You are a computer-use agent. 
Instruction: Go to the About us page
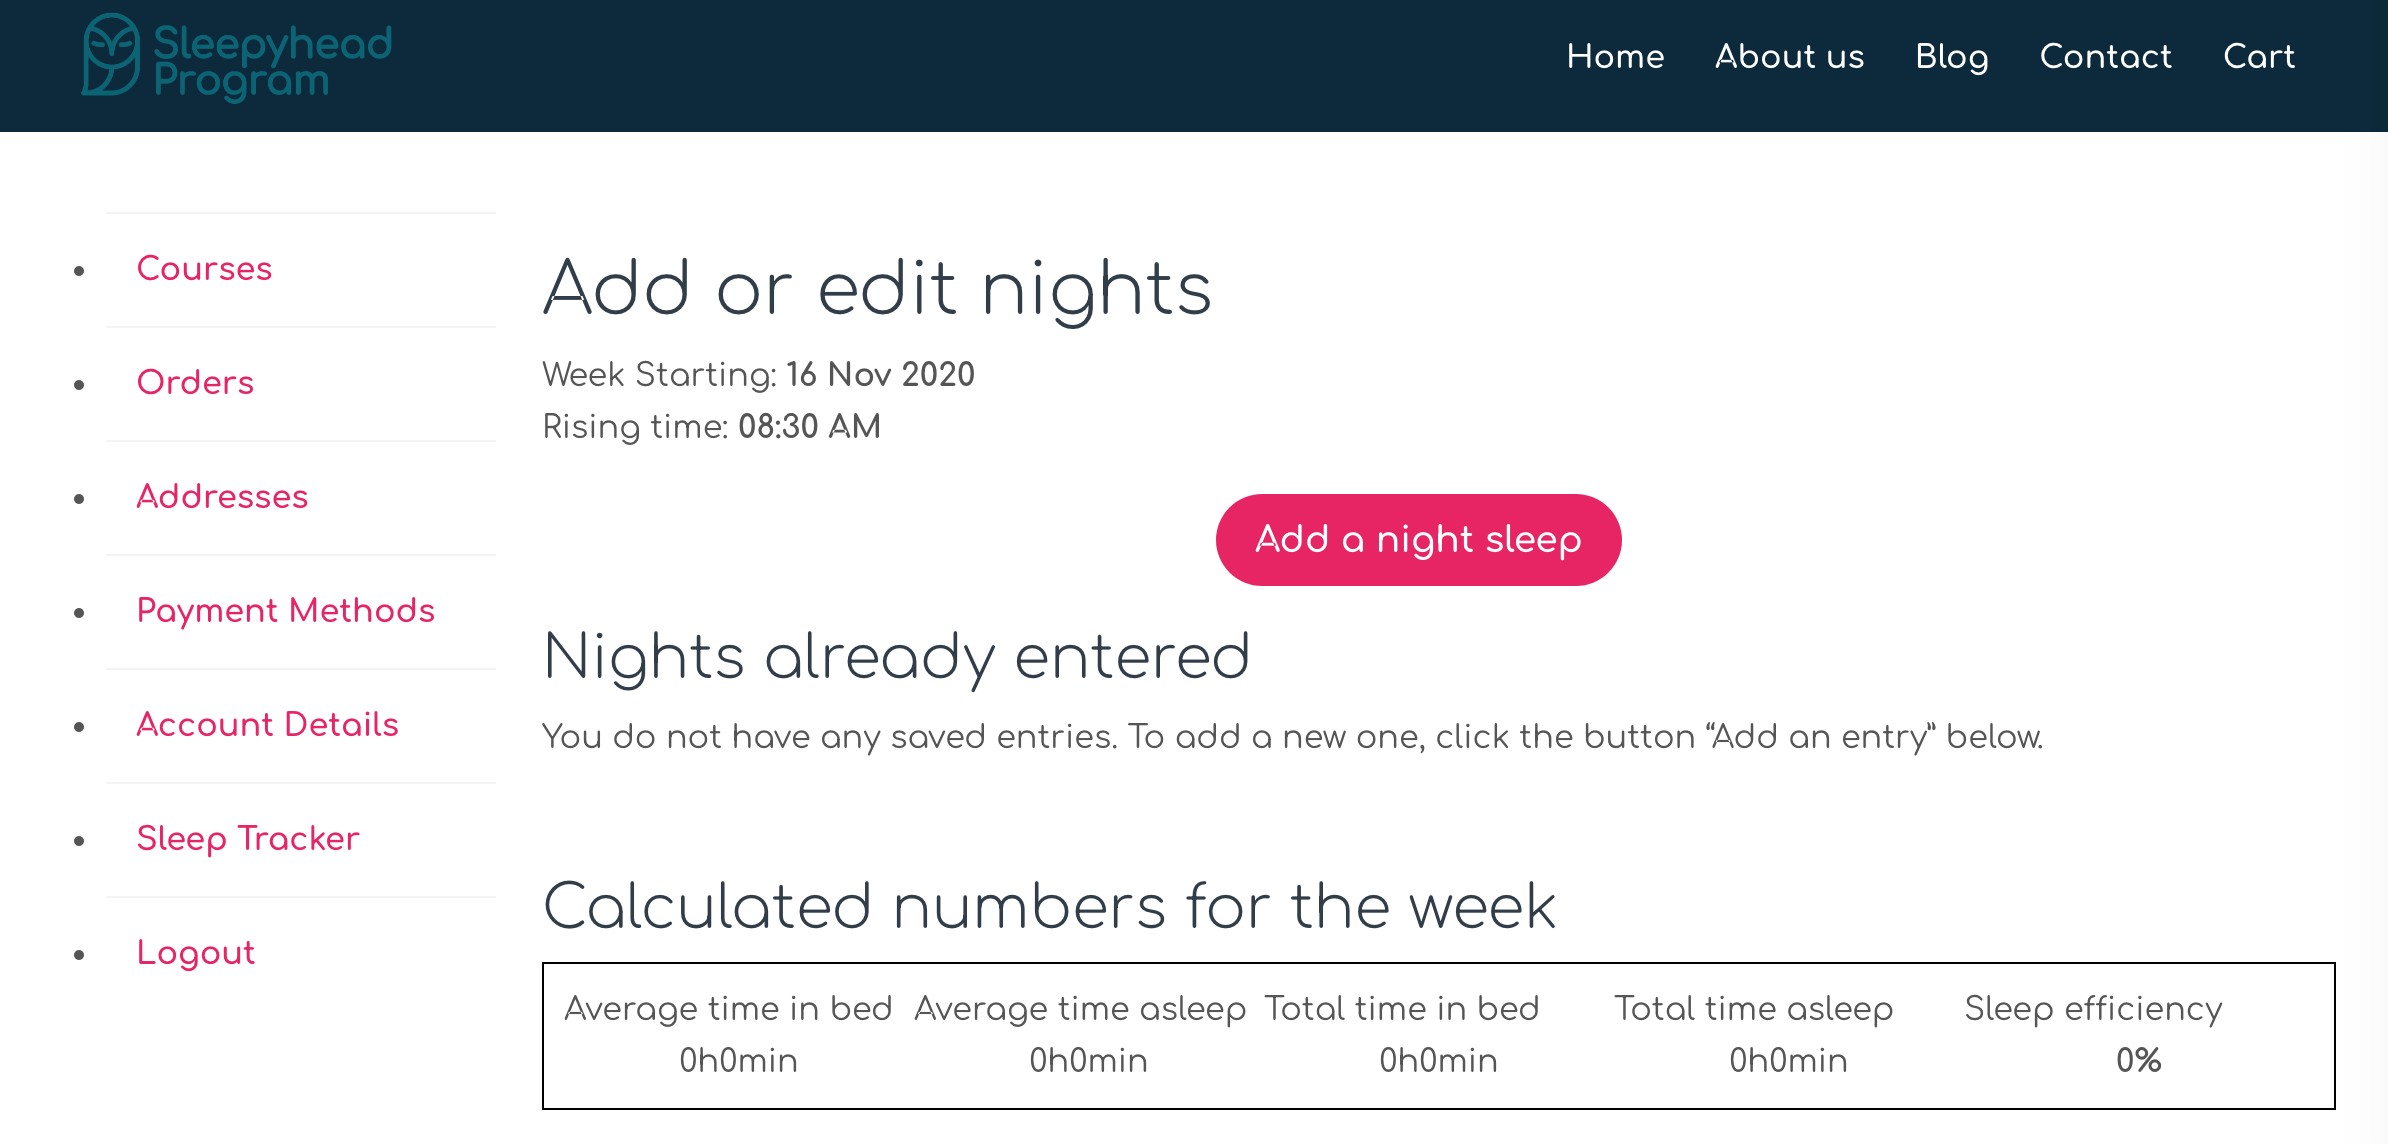pos(1789,56)
